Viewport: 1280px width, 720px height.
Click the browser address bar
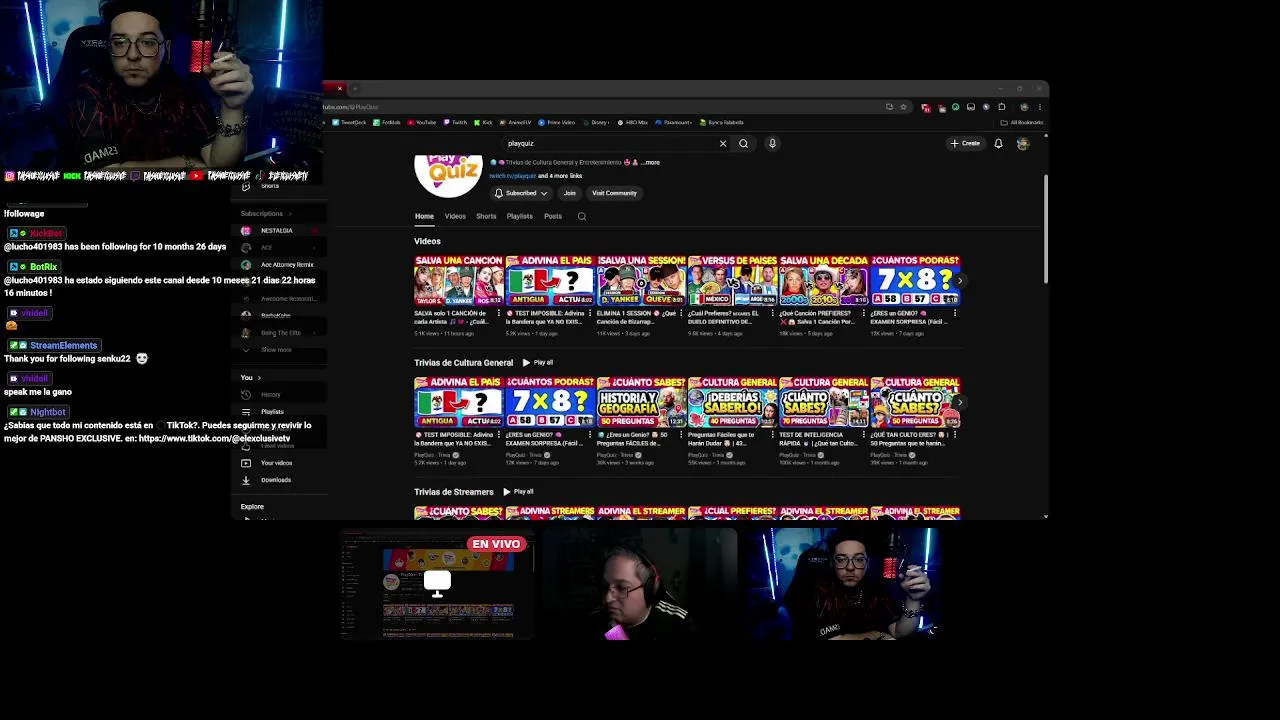pos(600,107)
